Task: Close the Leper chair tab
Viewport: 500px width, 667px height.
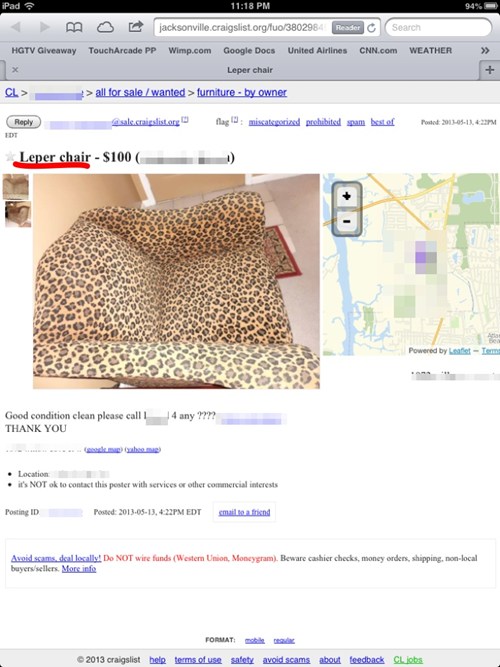Action: [15, 70]
